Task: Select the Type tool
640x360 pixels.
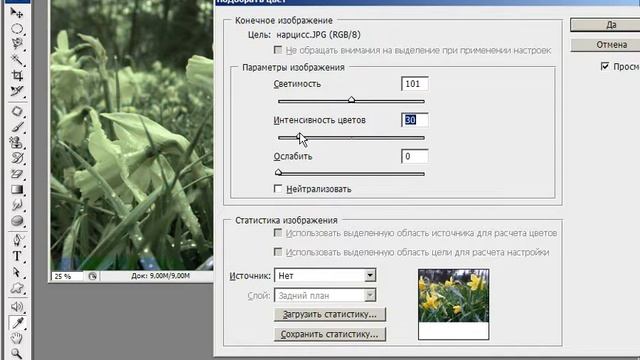Action: (17, 256)
